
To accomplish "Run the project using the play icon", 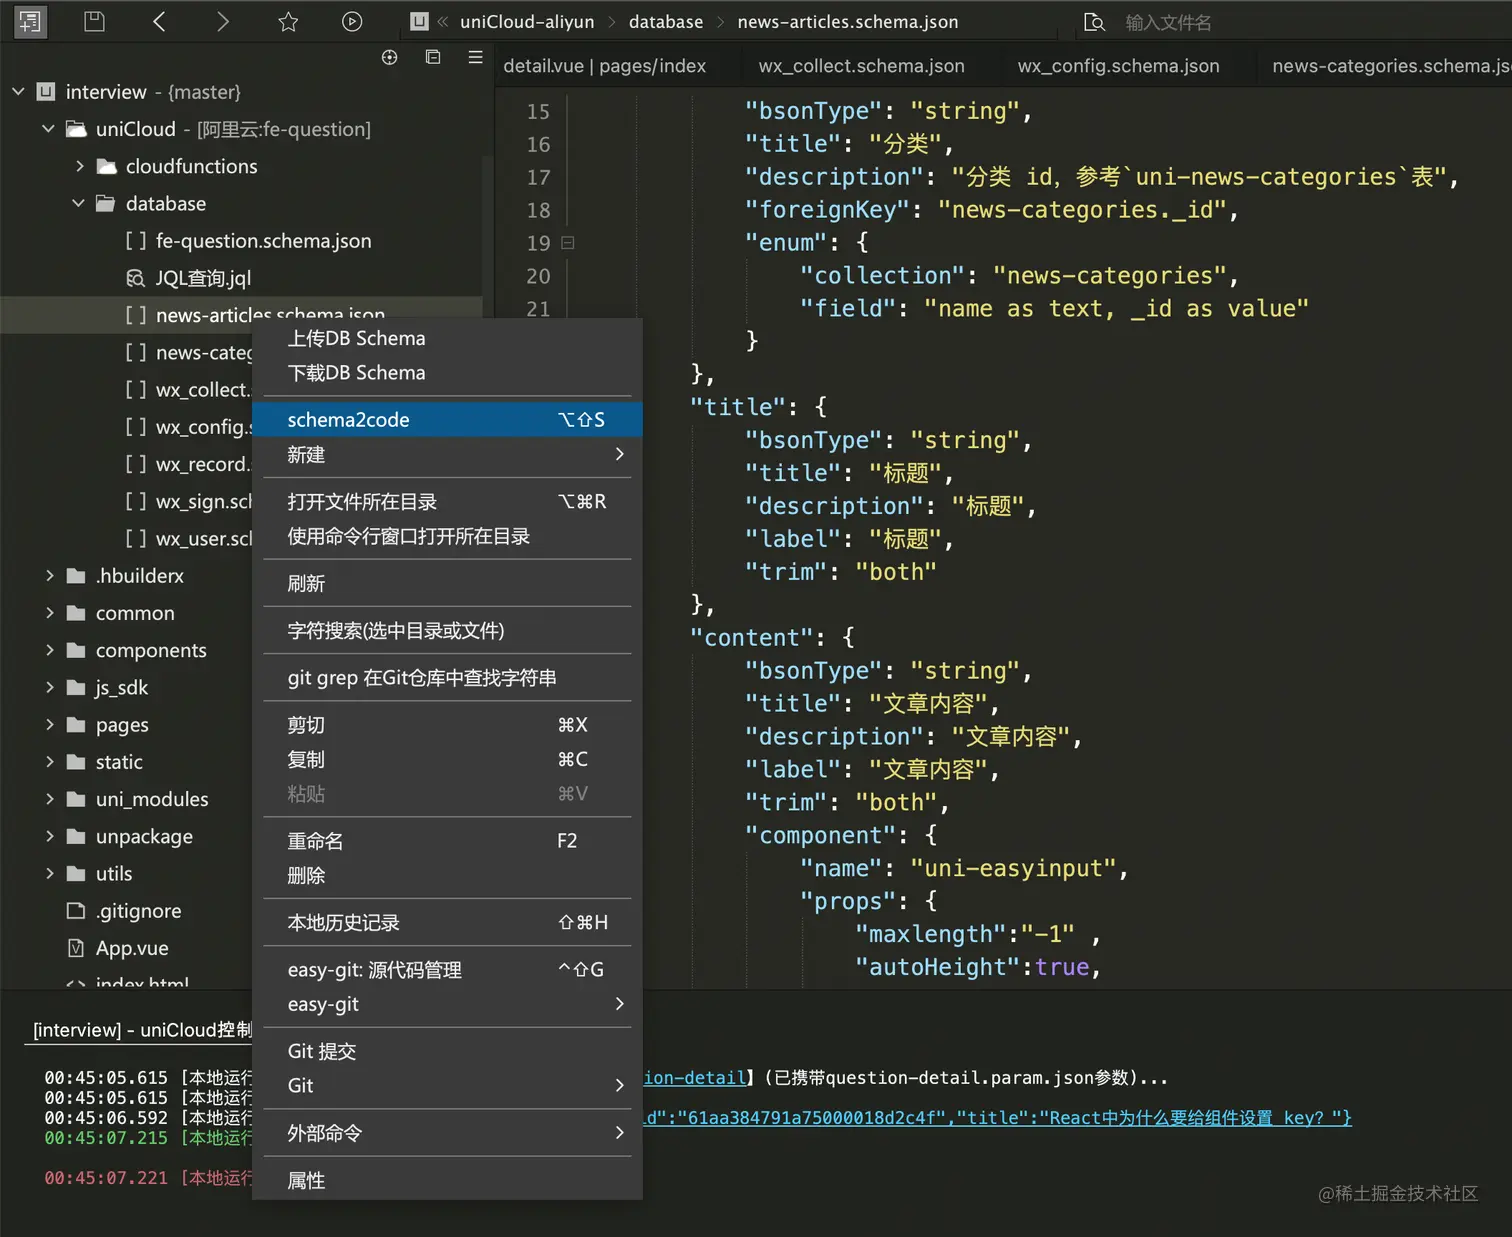I will (x=351, y=21).
